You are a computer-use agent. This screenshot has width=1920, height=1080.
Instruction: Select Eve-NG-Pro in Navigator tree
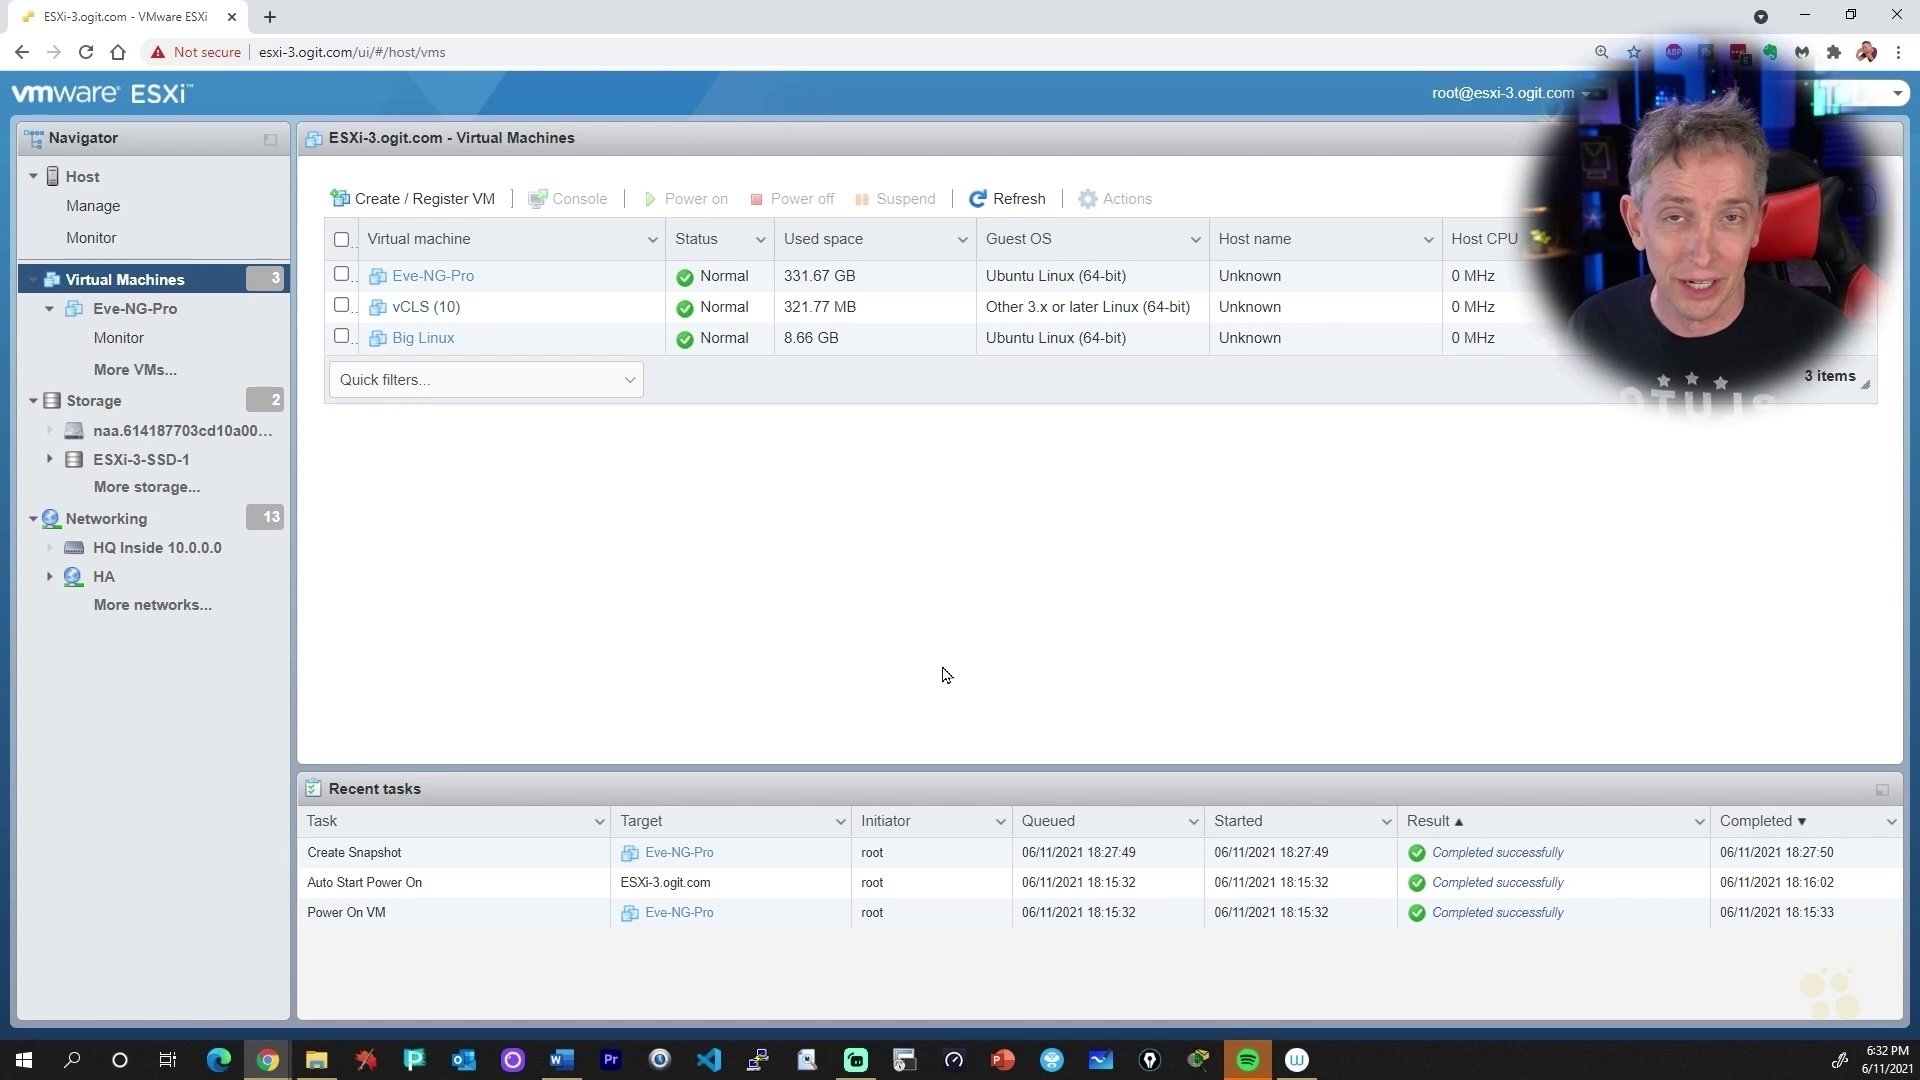tap(135, 307)
